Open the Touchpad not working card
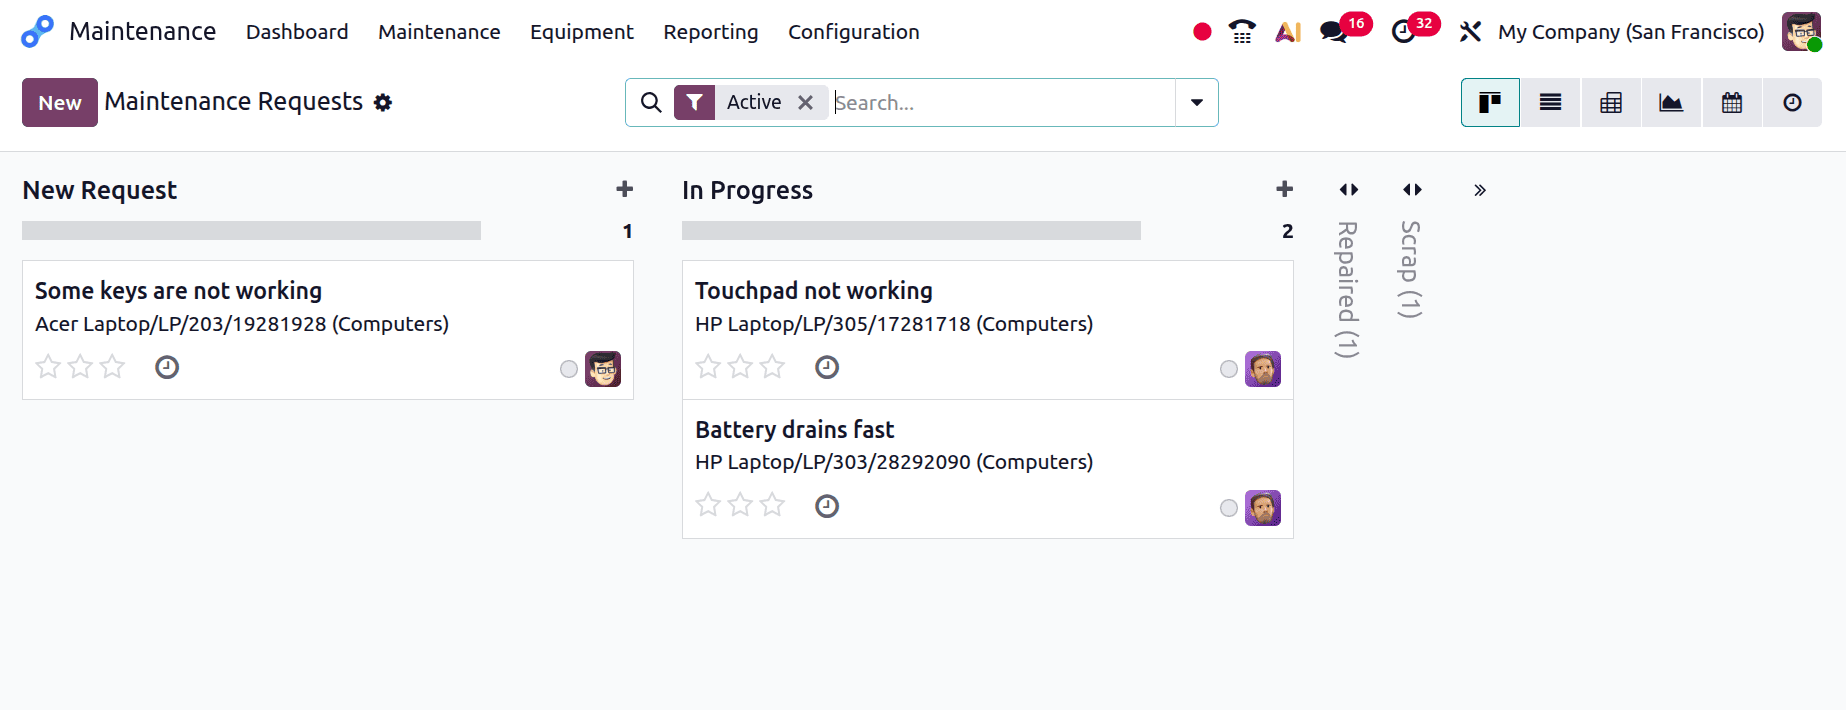Image resolution: width=1846 pixels, height=710 pixels. tap(988, 330)
